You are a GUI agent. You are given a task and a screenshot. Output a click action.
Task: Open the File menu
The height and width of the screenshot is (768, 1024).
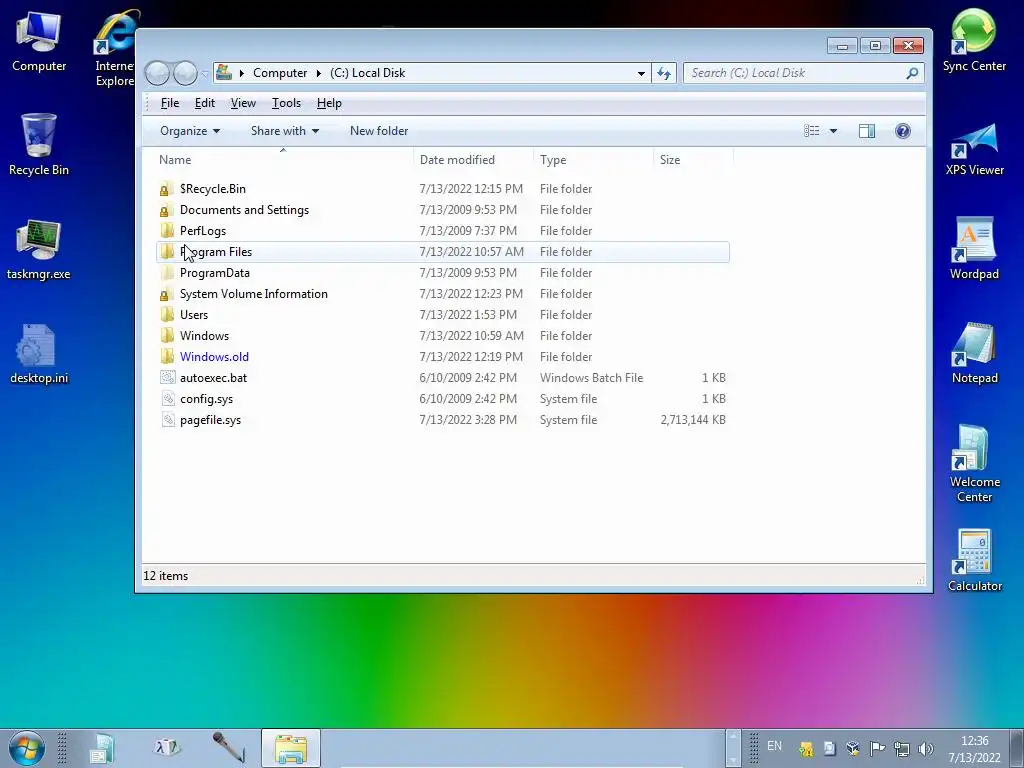pyautogui.click(x=170, y=103)
